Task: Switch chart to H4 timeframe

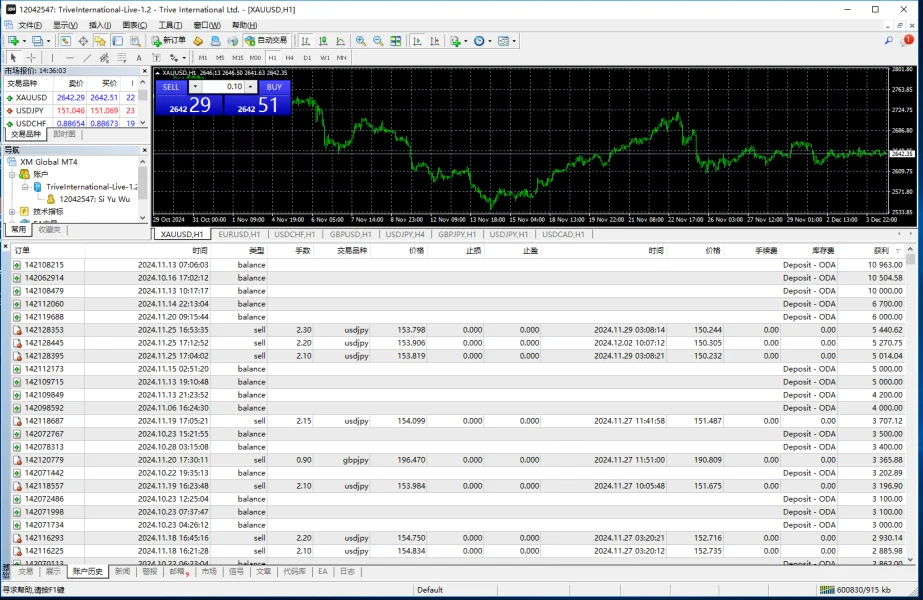Action: [x=291, y=58]
